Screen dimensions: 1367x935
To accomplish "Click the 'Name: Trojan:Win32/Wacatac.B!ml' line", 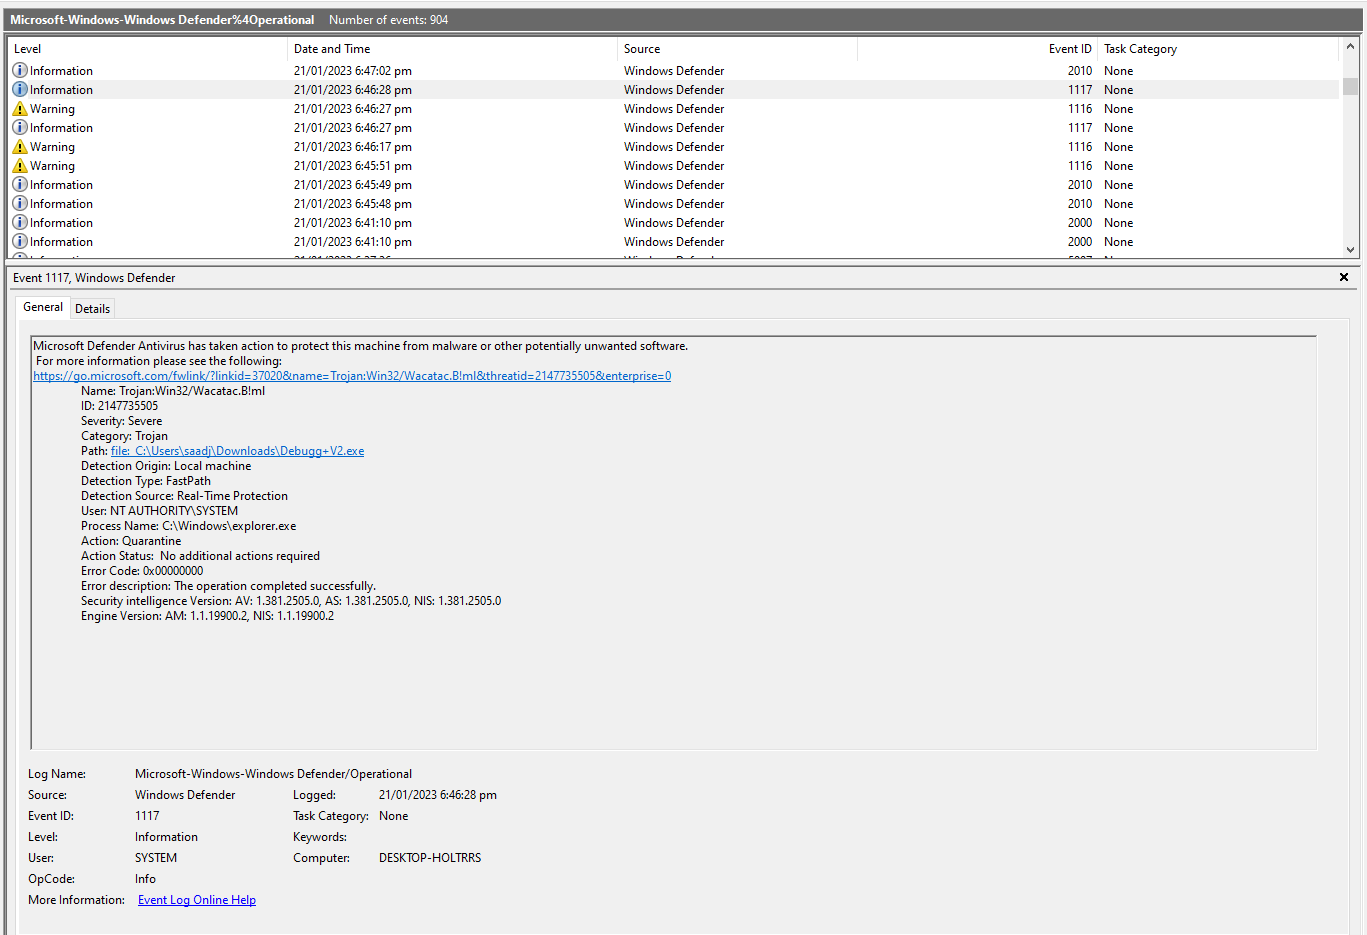I will [x=173, y=391].
